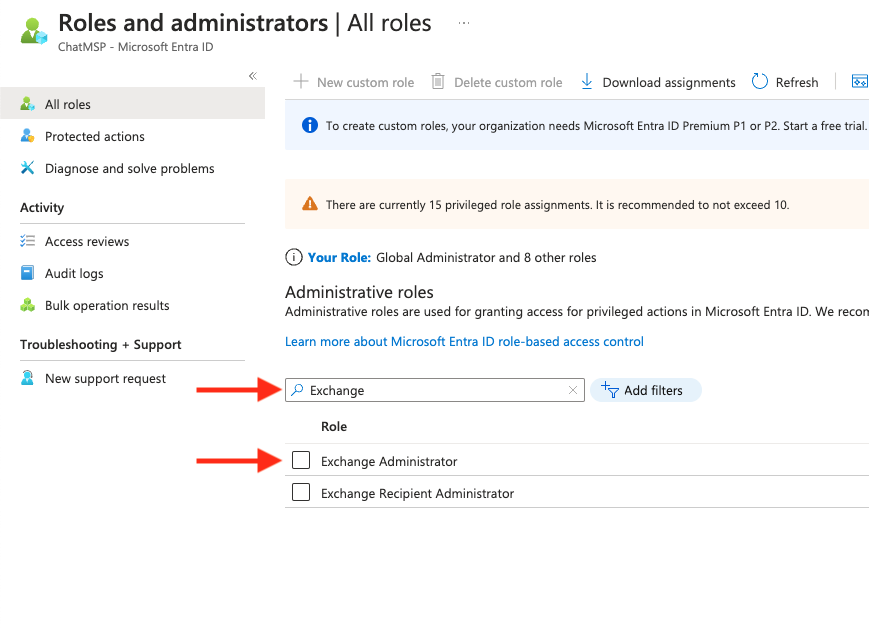Click Global Administrator and 8 other roles

click(486, 258)
